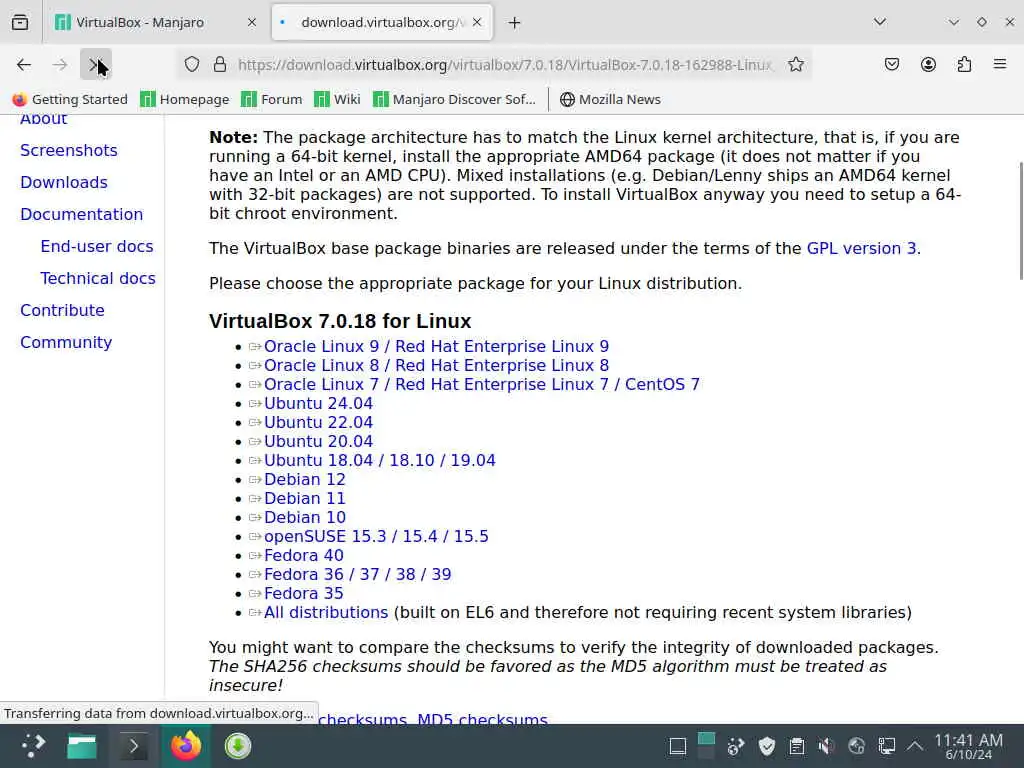The height and width of the screenshot is (768, 1024).
Task: Open the clock showing 11:41 AM
Action: tap(968, 746)
